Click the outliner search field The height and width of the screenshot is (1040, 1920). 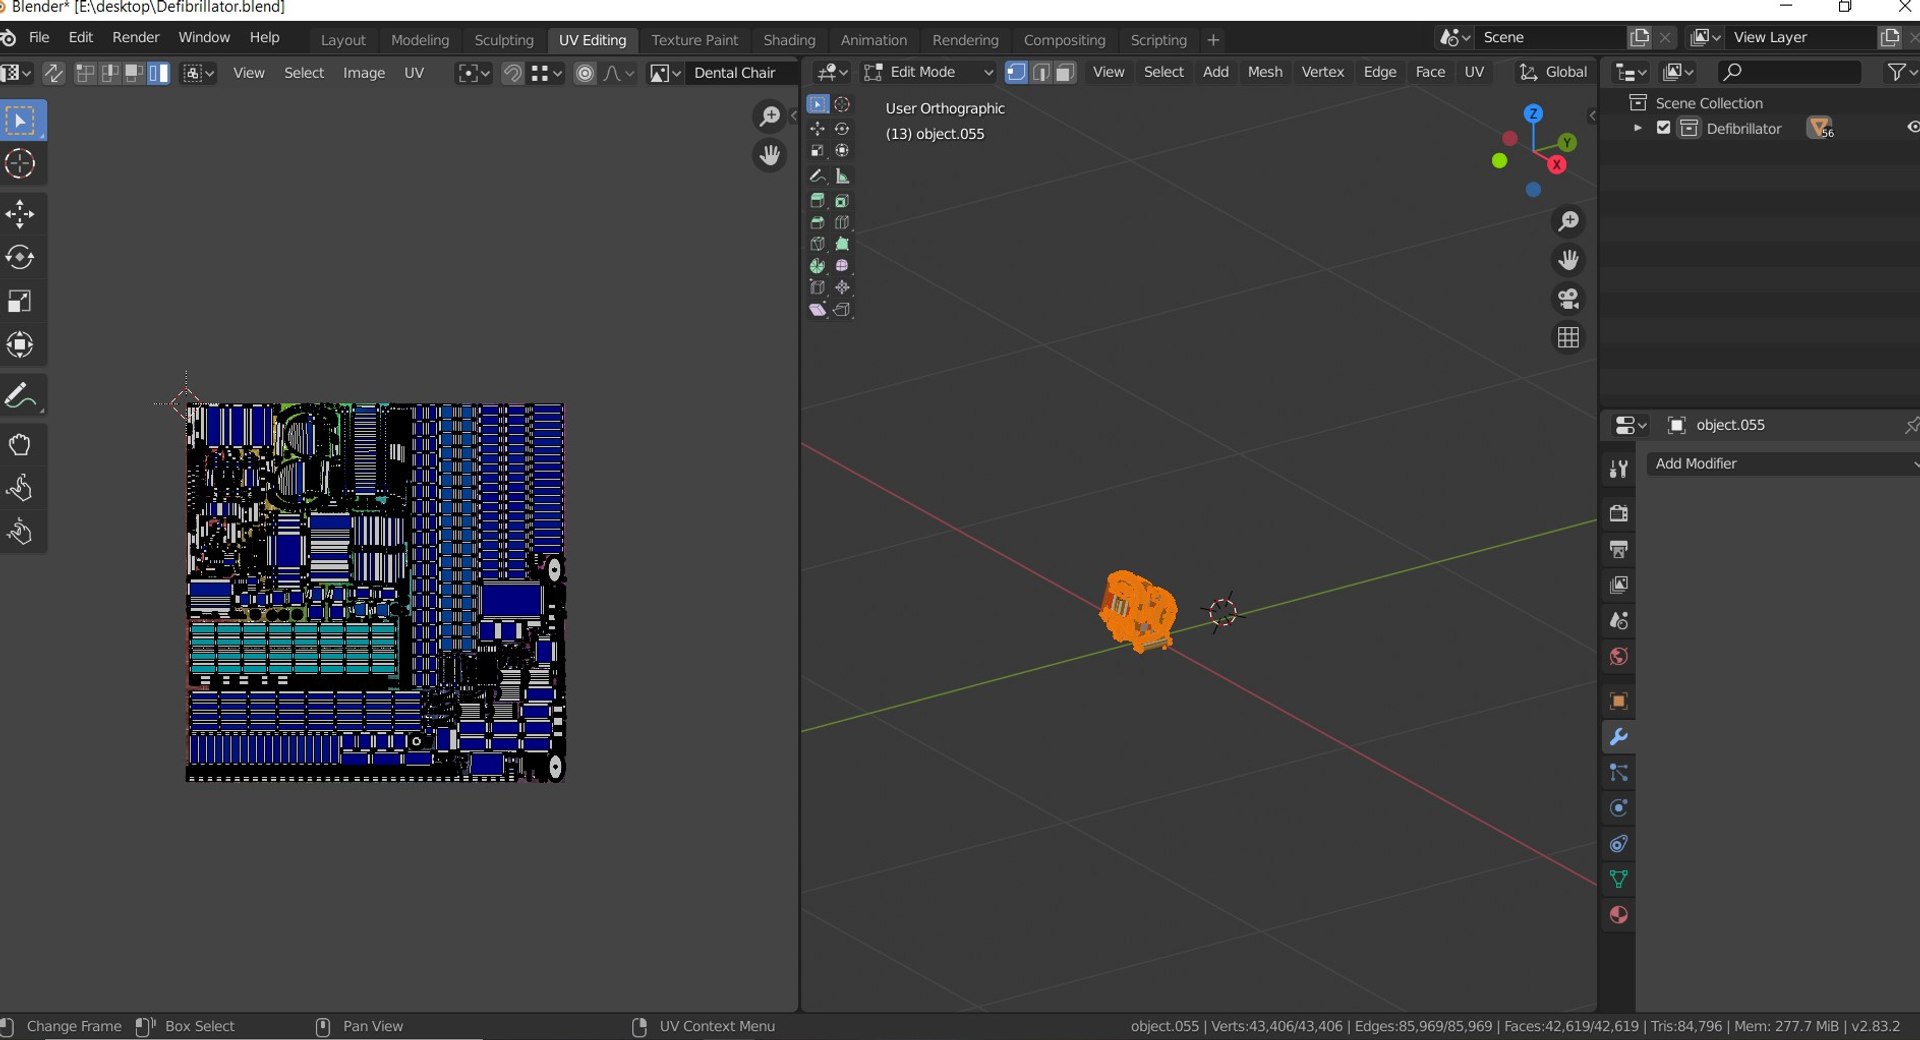1789,72
